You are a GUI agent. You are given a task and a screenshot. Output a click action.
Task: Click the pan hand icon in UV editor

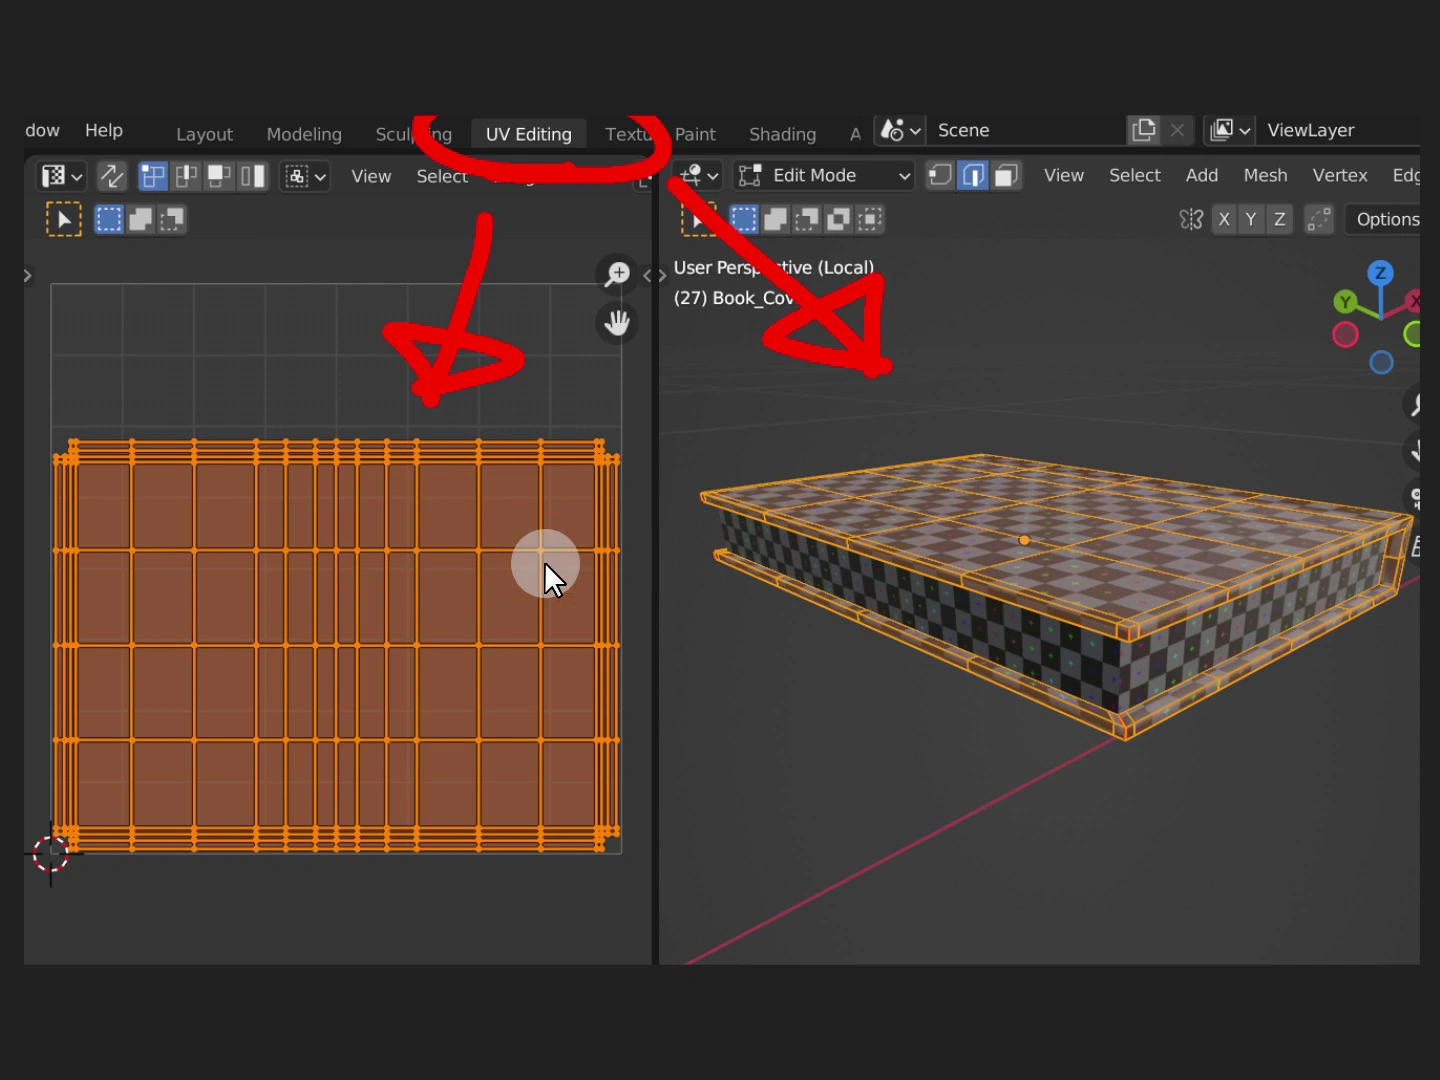tap(617, 322)
